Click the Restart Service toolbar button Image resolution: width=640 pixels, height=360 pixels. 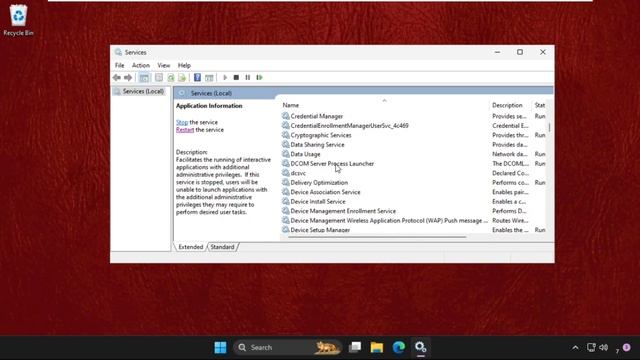coord(259,78)
